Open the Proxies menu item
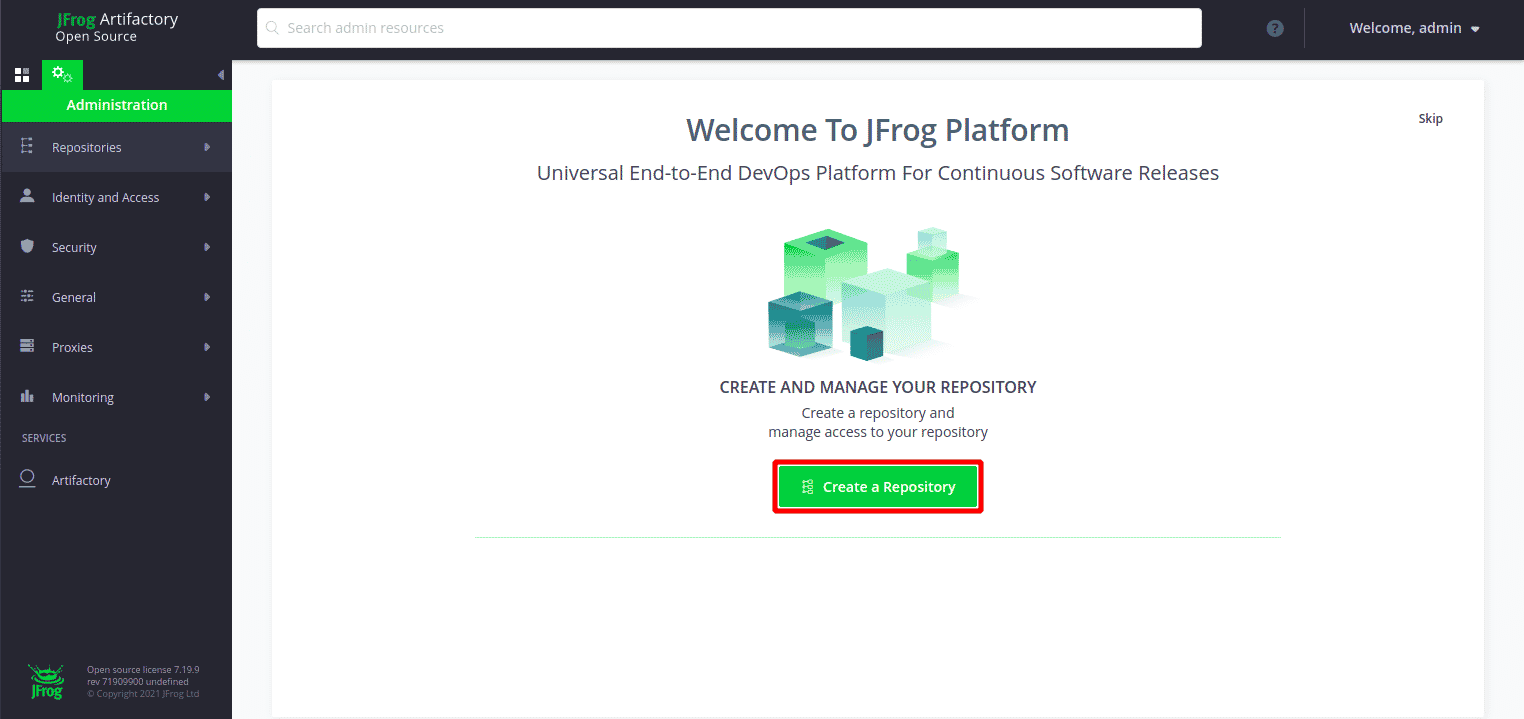This screenshot has width=1524, height=719. click(x=116, y=347)
